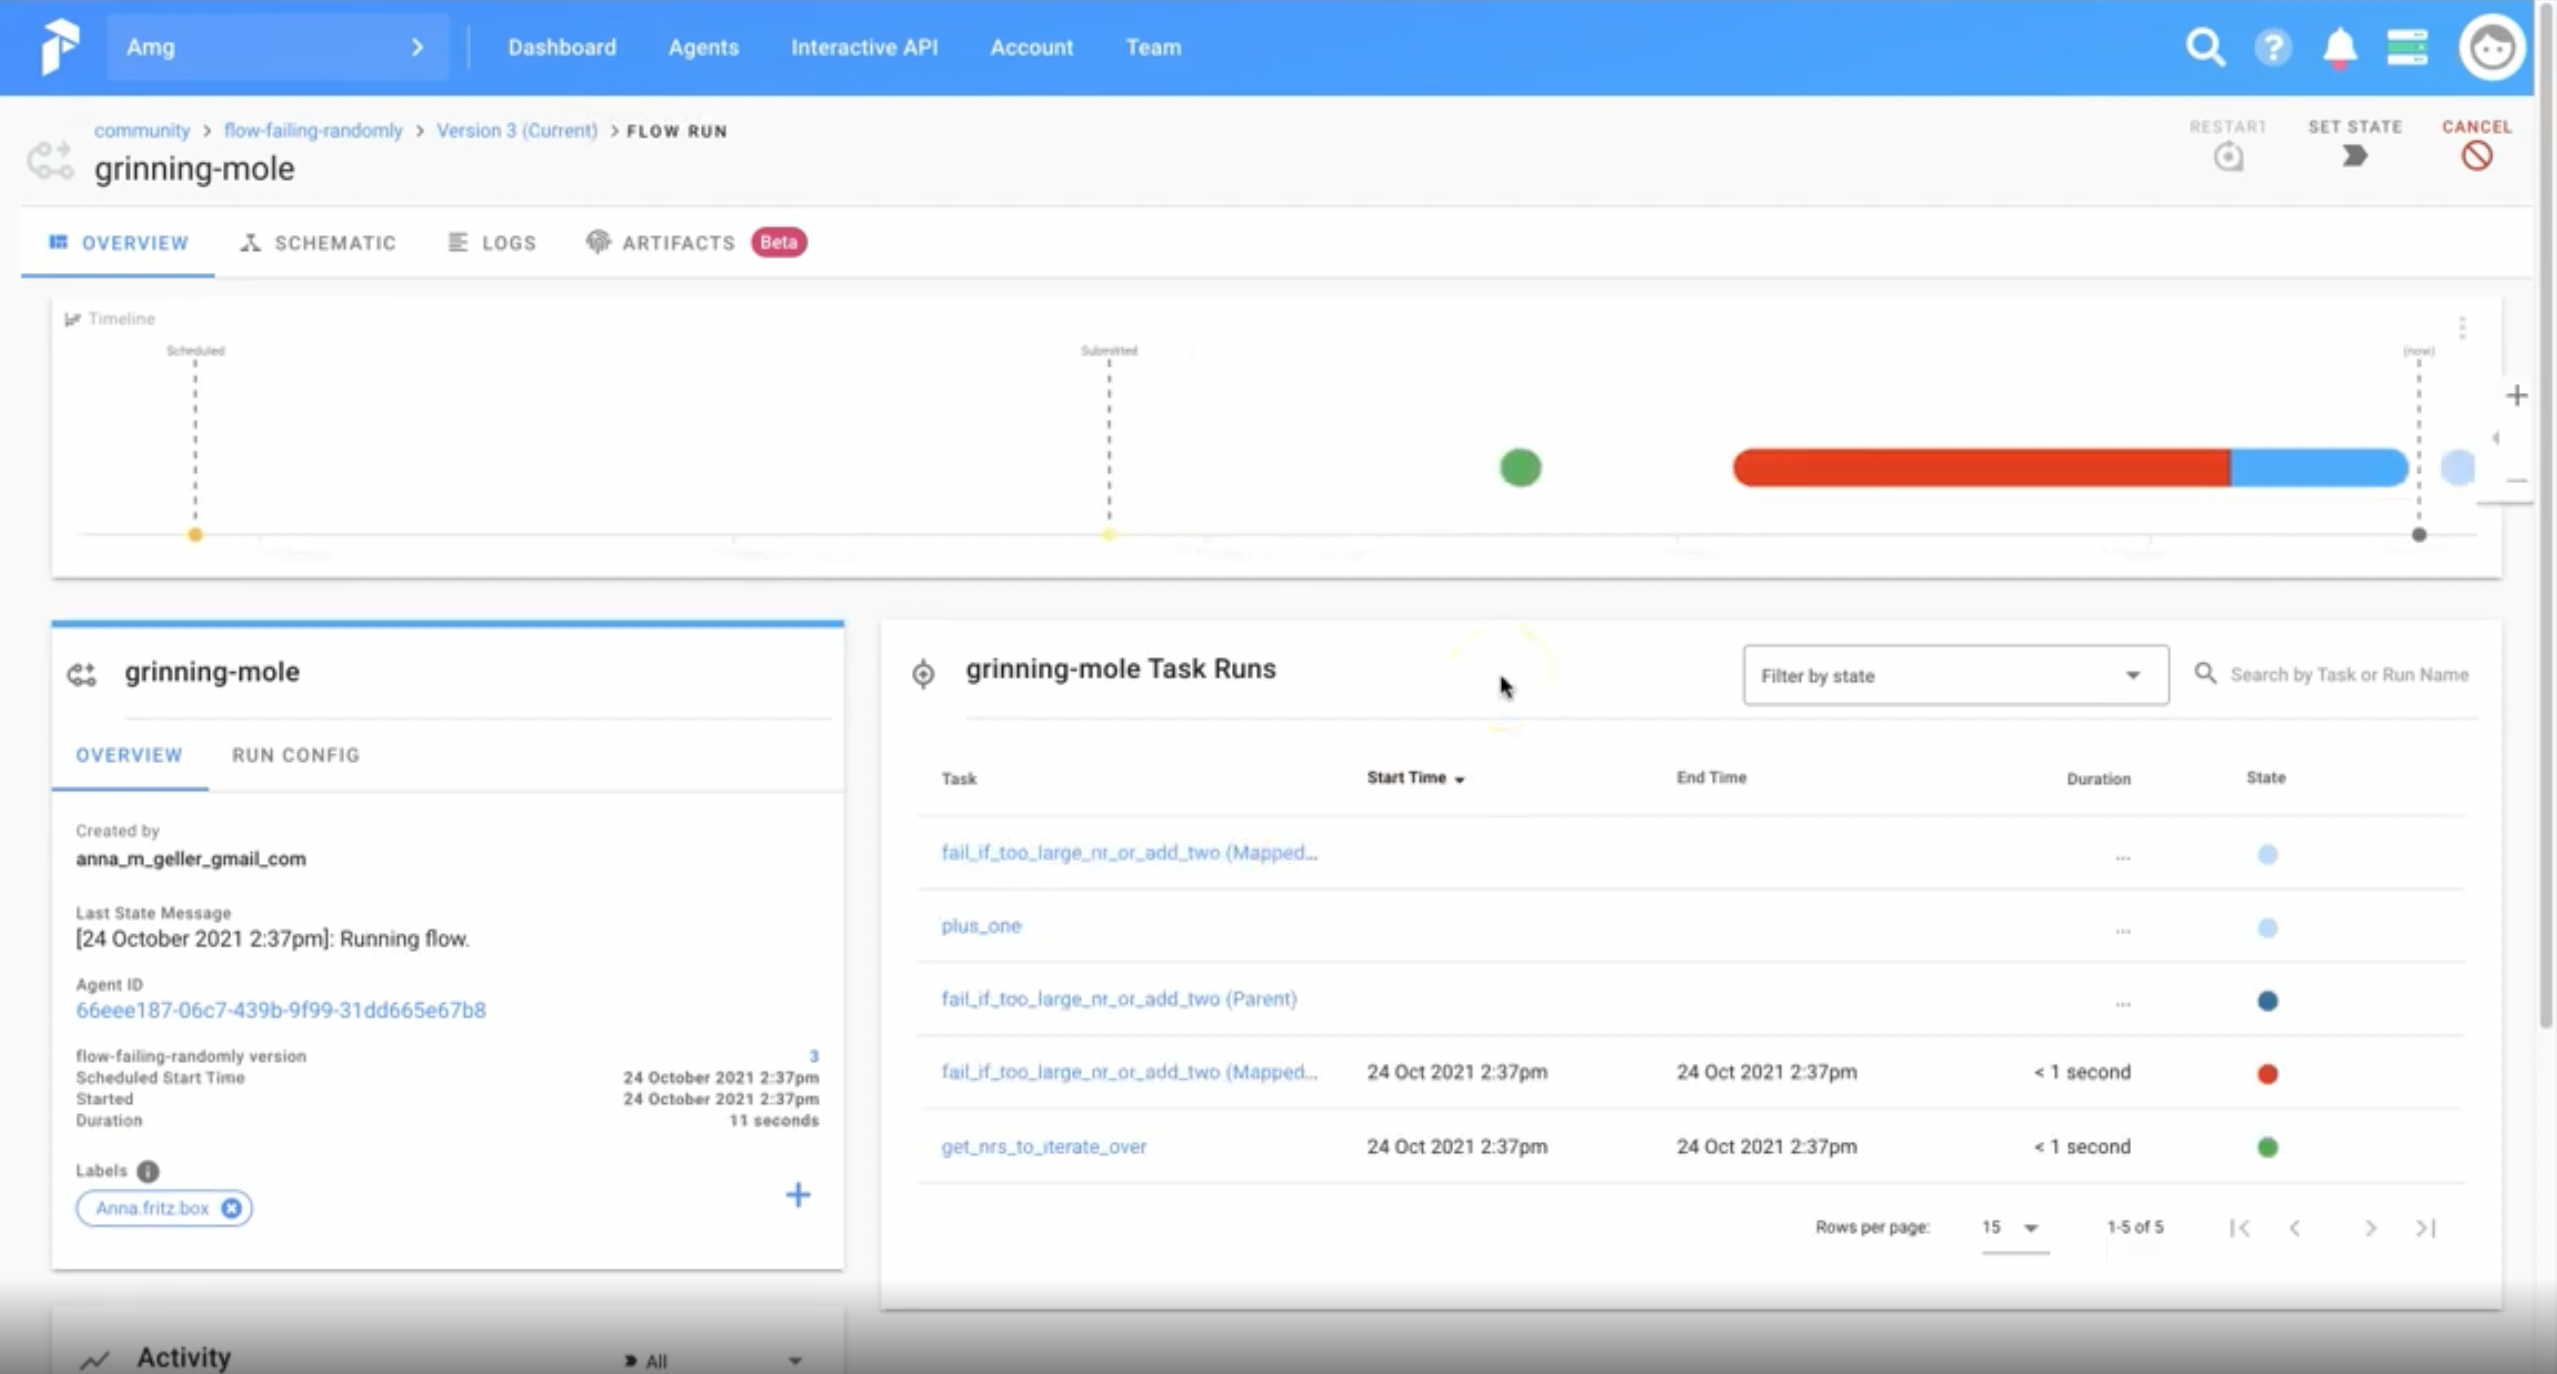Open the Agents menu item
The width and height of the screenshot is (2557, 1374).
pos(703,47)
